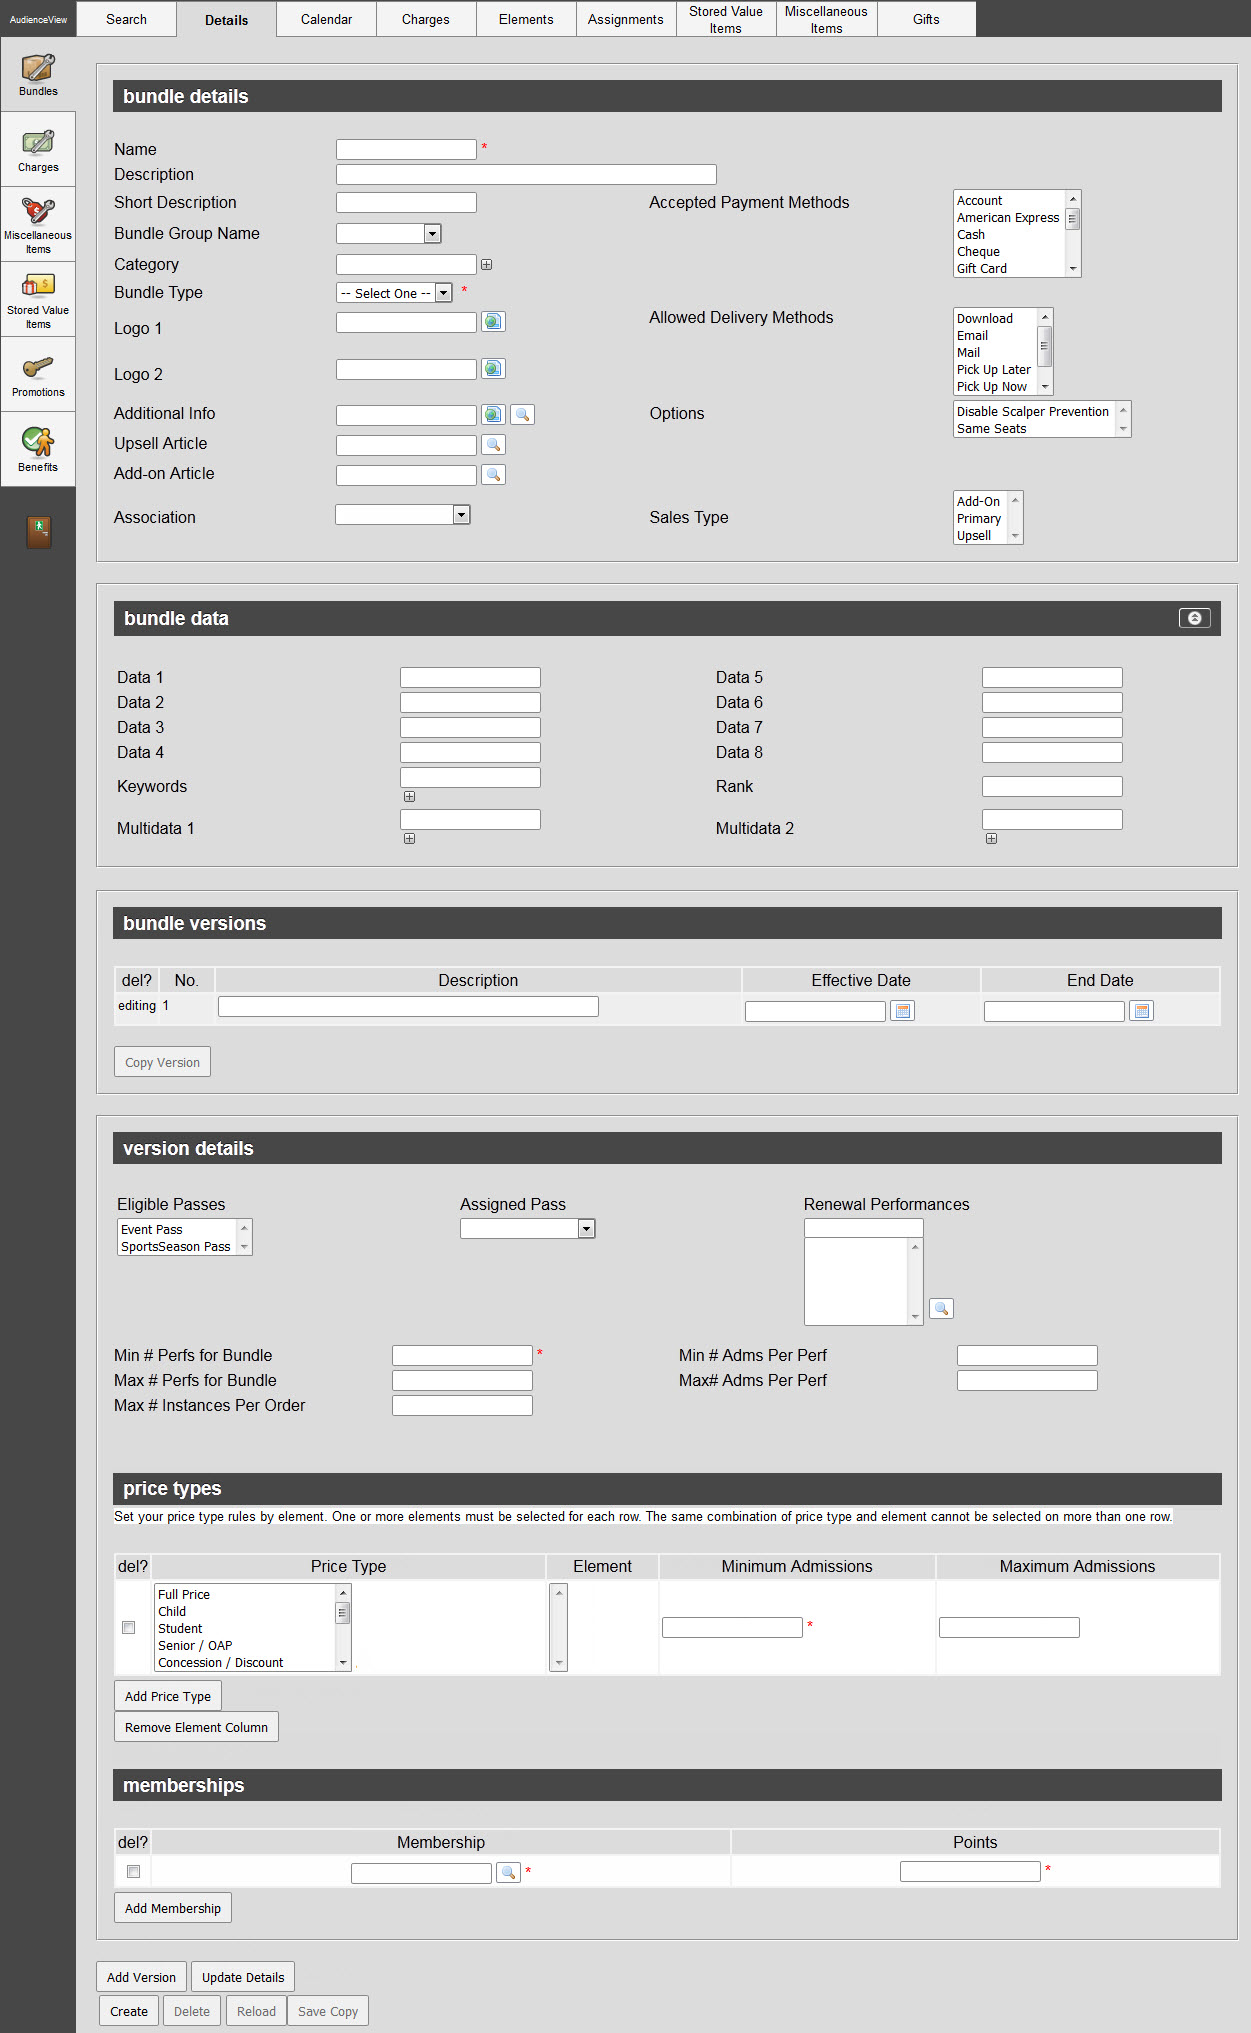This screenshot has width=1251, height=2033.
Task: Click the exit door icon in sidebar
Action: point(38,532)
